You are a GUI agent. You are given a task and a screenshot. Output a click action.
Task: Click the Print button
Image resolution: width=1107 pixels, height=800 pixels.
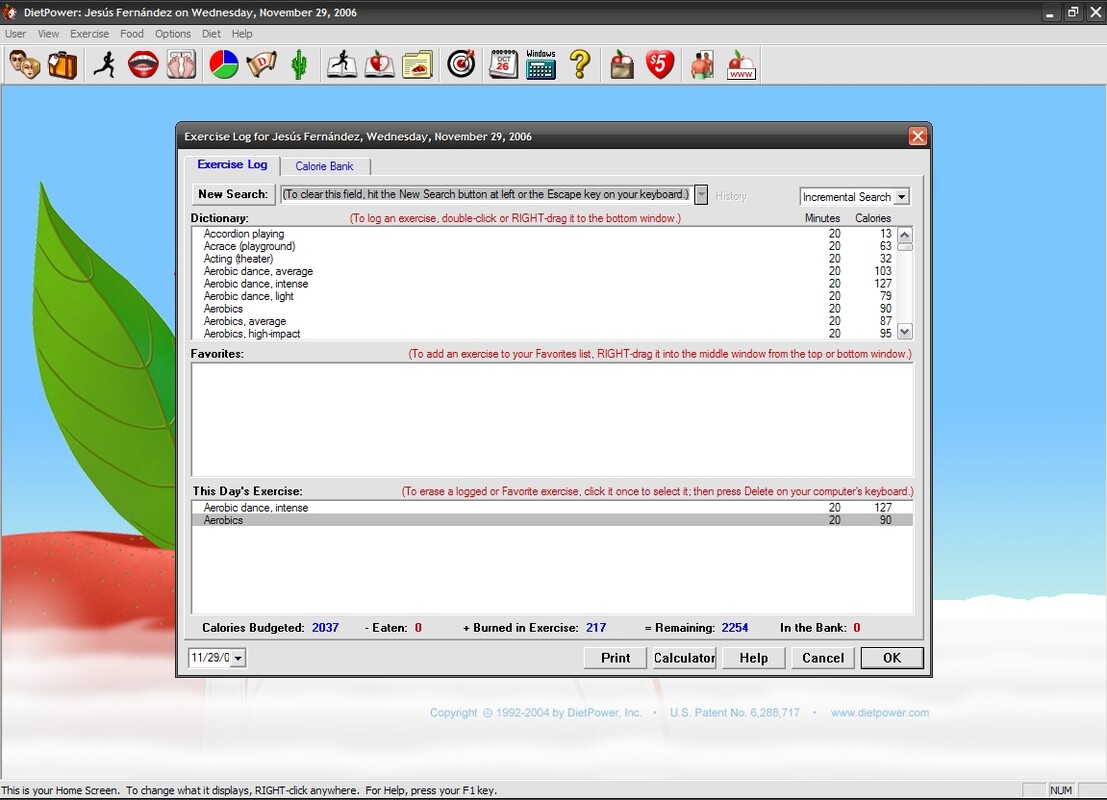(x=615, y=658)
